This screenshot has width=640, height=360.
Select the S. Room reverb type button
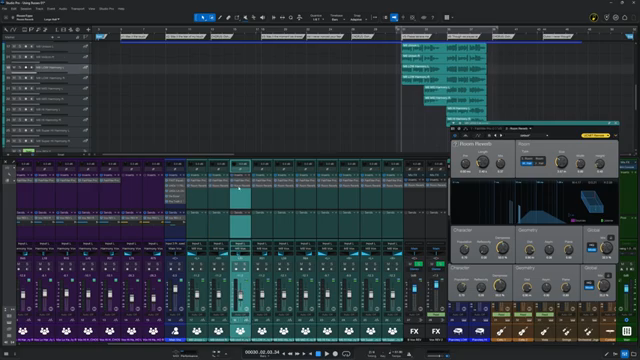click(x=527, y=158)
